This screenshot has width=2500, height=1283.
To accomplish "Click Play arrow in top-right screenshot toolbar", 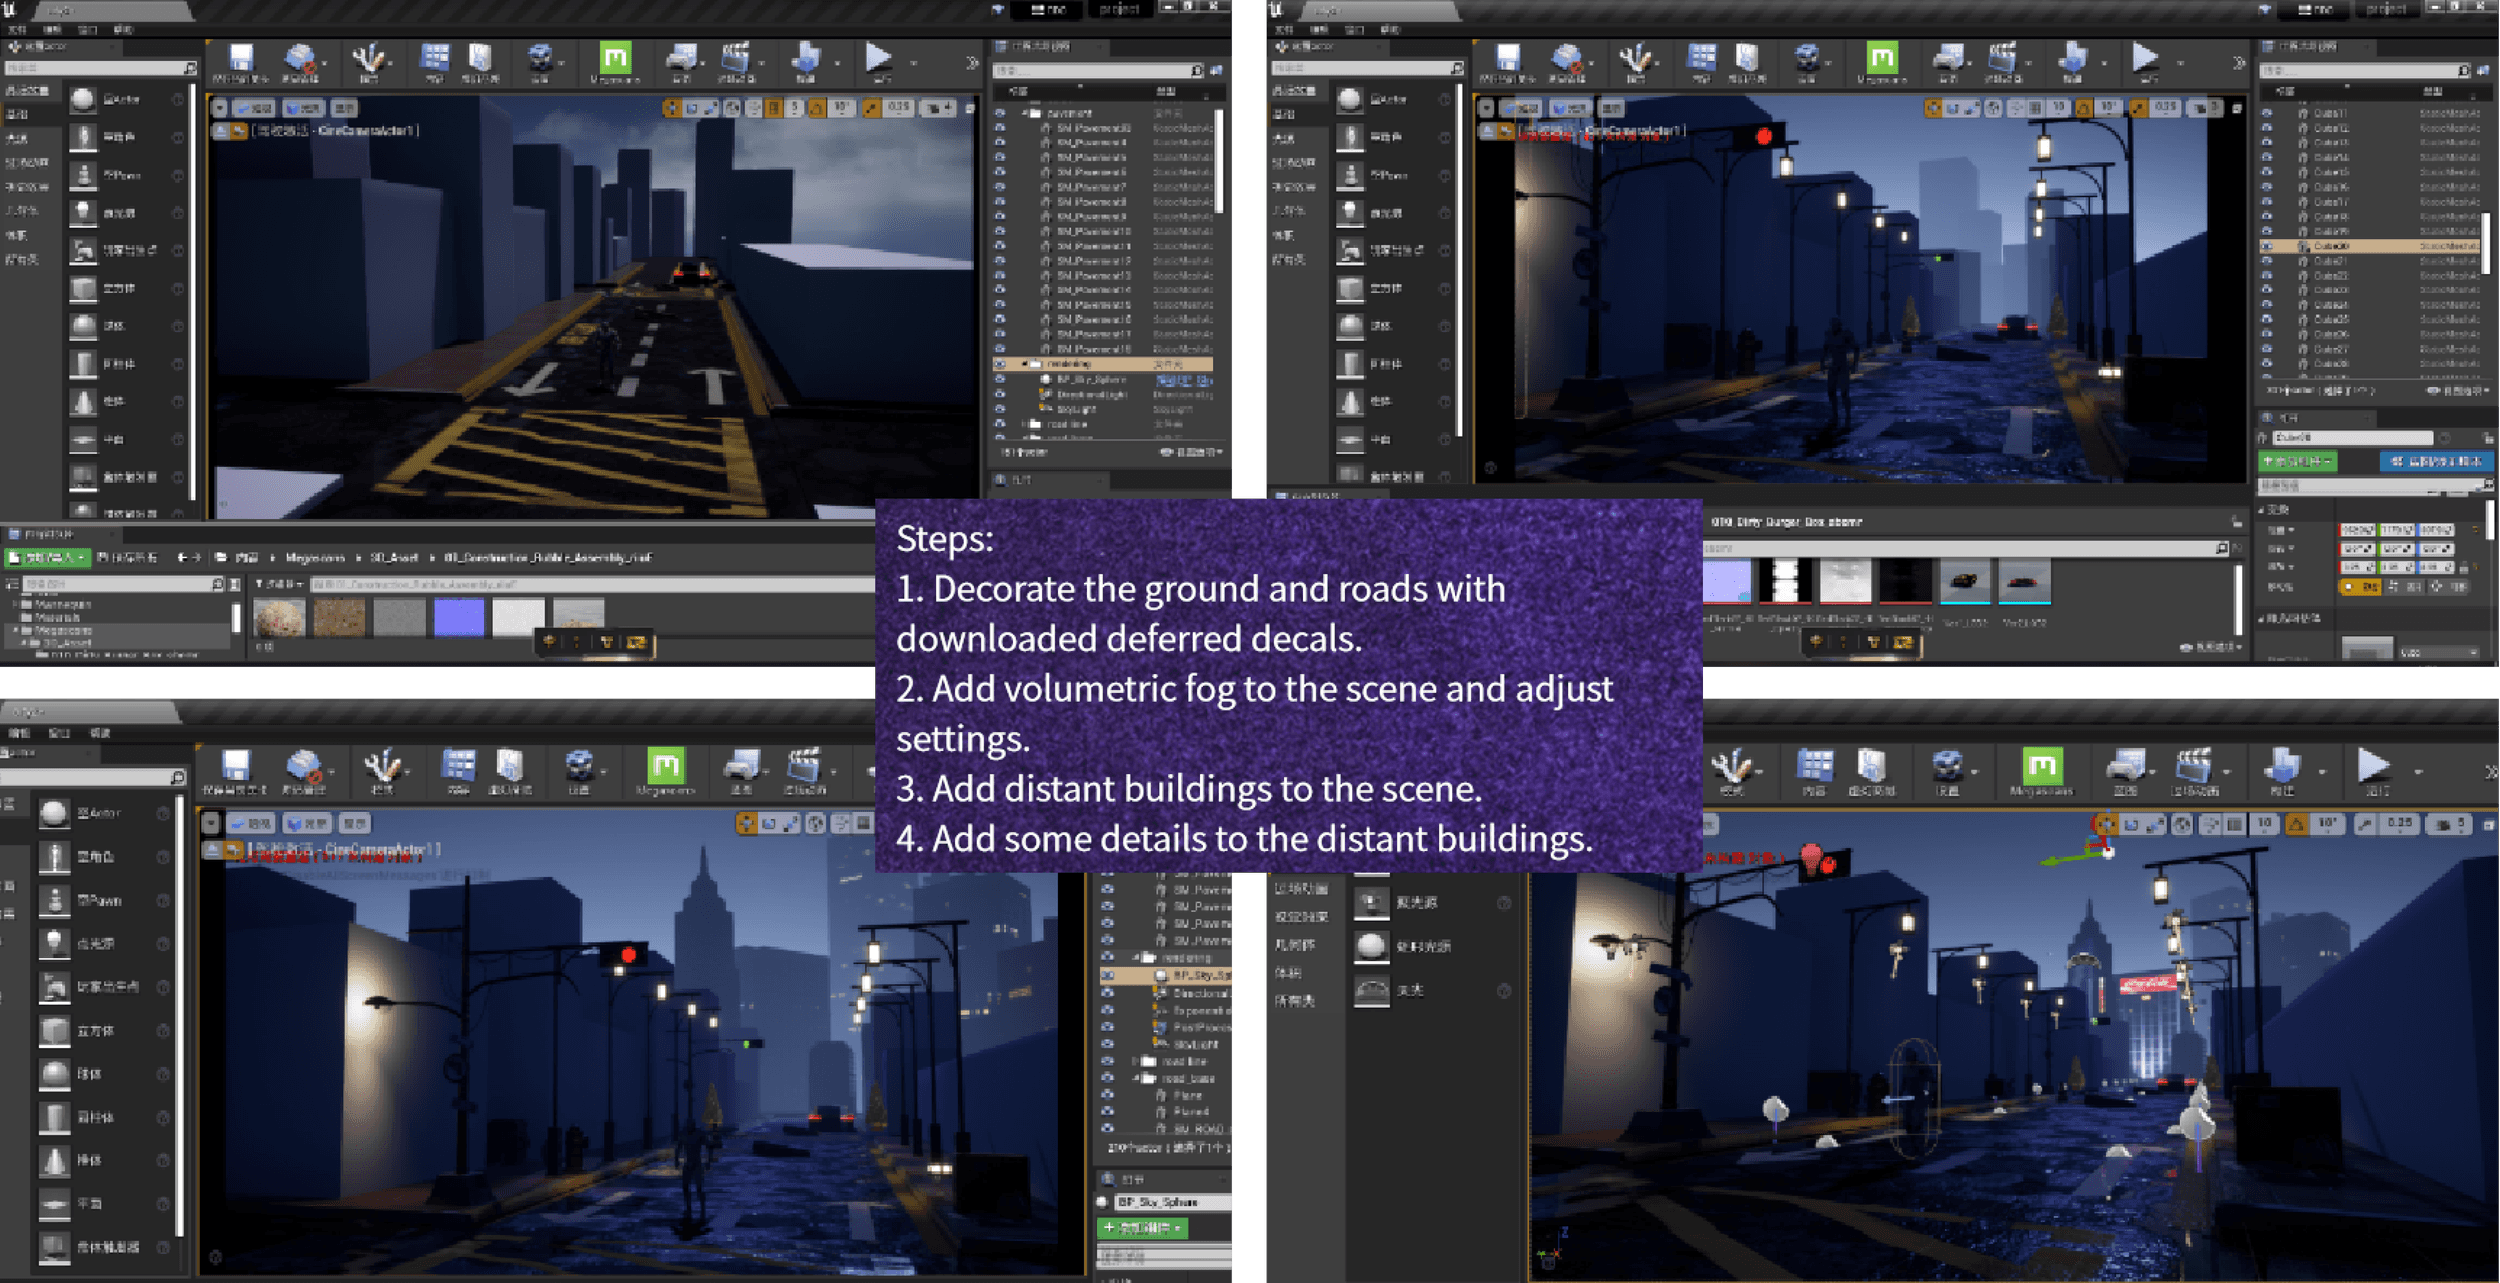I will pos(2144,57).
